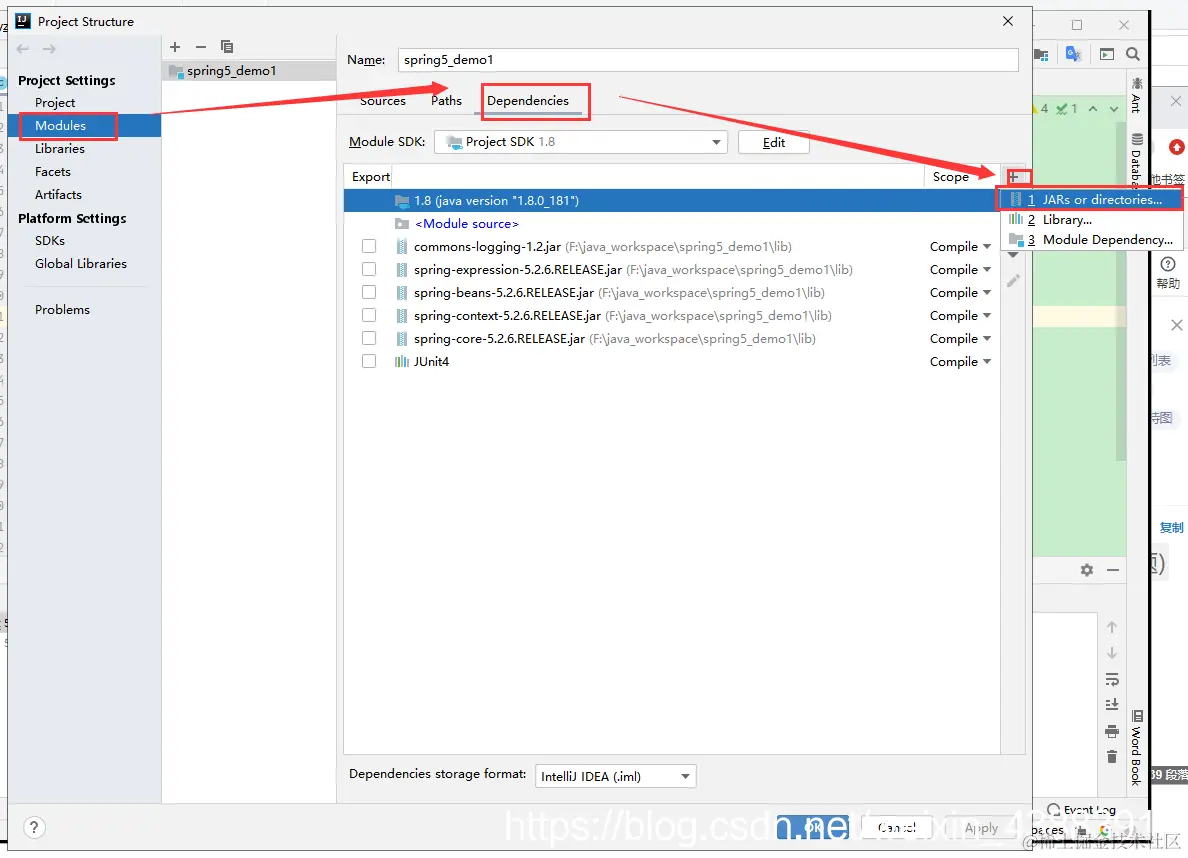Viewport: 1188px width, 858px height.
Task: Select the Artifacts settings item
Action: tap(58, 195)
